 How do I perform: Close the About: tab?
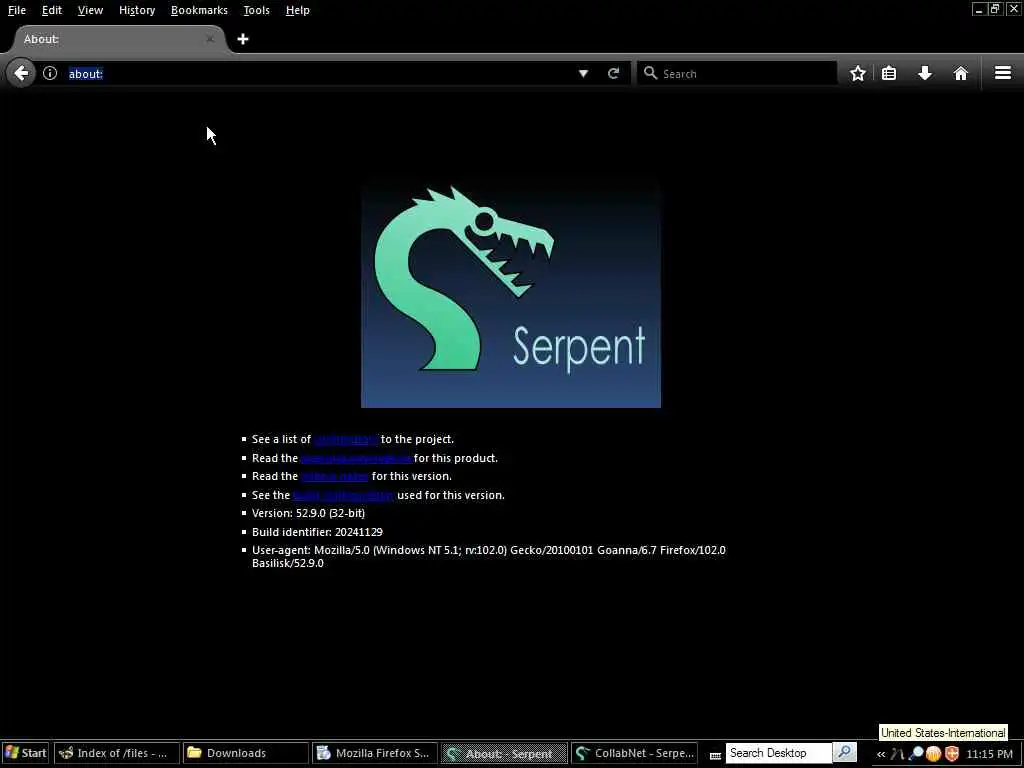pos(210,39)
